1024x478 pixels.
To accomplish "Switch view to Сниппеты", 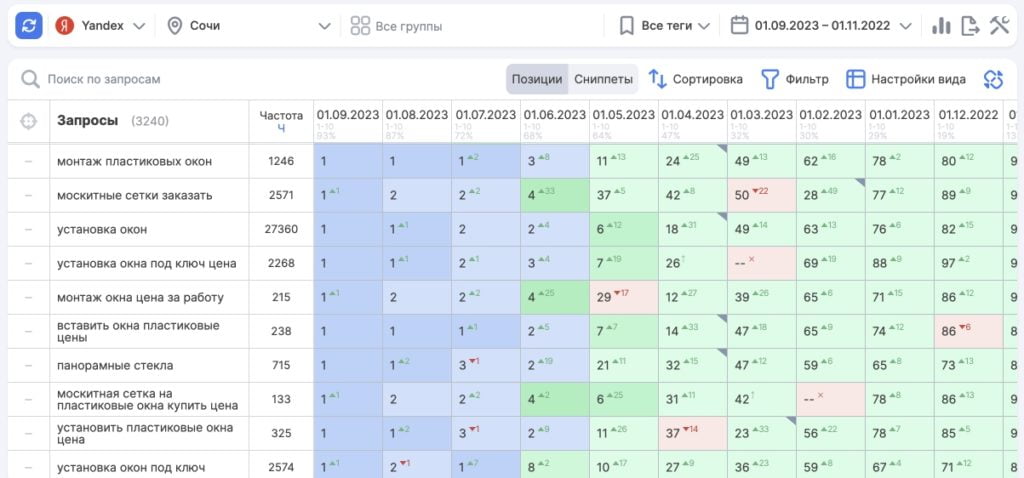I will coord(603,79).
